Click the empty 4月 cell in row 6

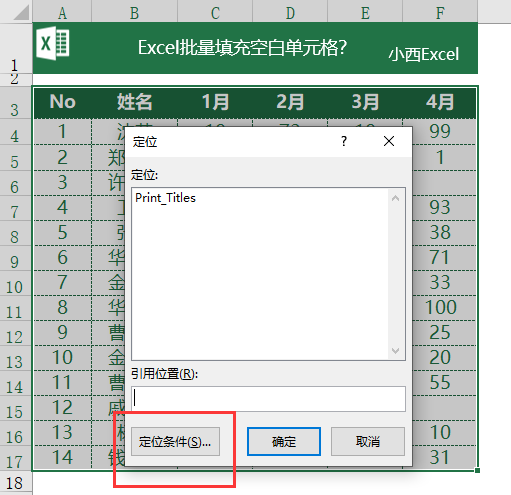(x=444, y=183)
